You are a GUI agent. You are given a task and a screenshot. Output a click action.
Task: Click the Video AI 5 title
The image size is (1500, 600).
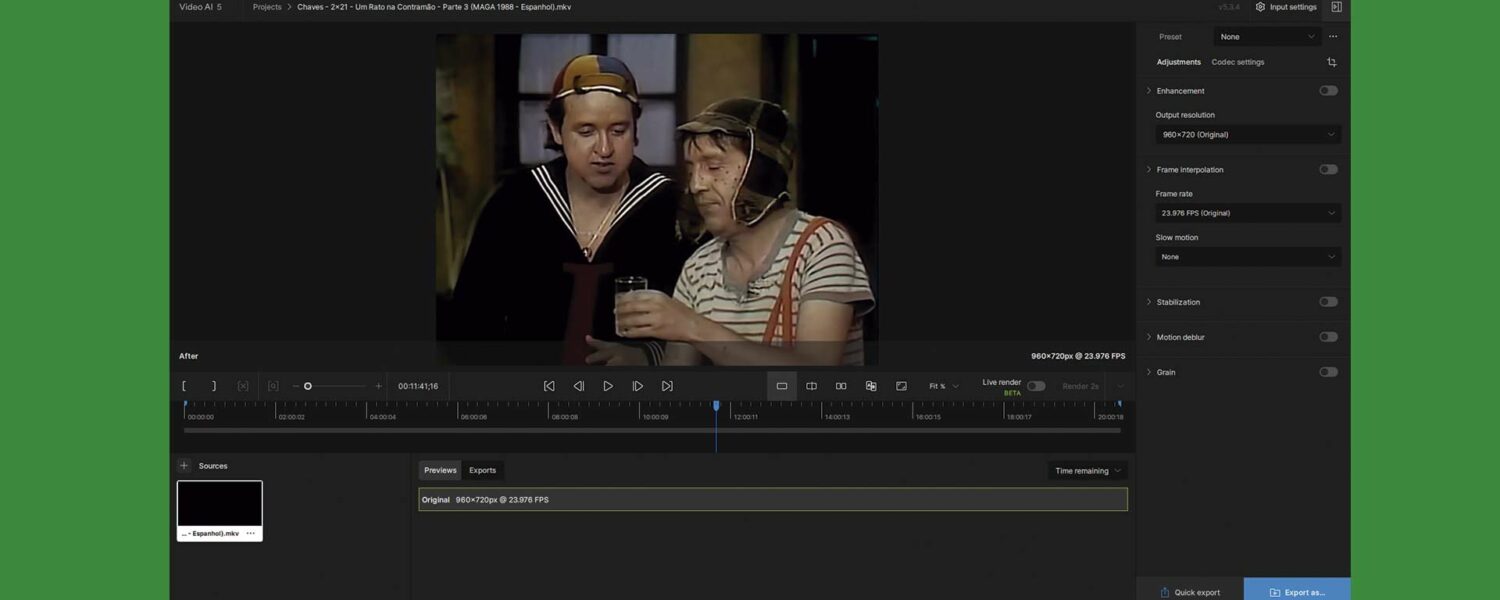tap(200, 7)
